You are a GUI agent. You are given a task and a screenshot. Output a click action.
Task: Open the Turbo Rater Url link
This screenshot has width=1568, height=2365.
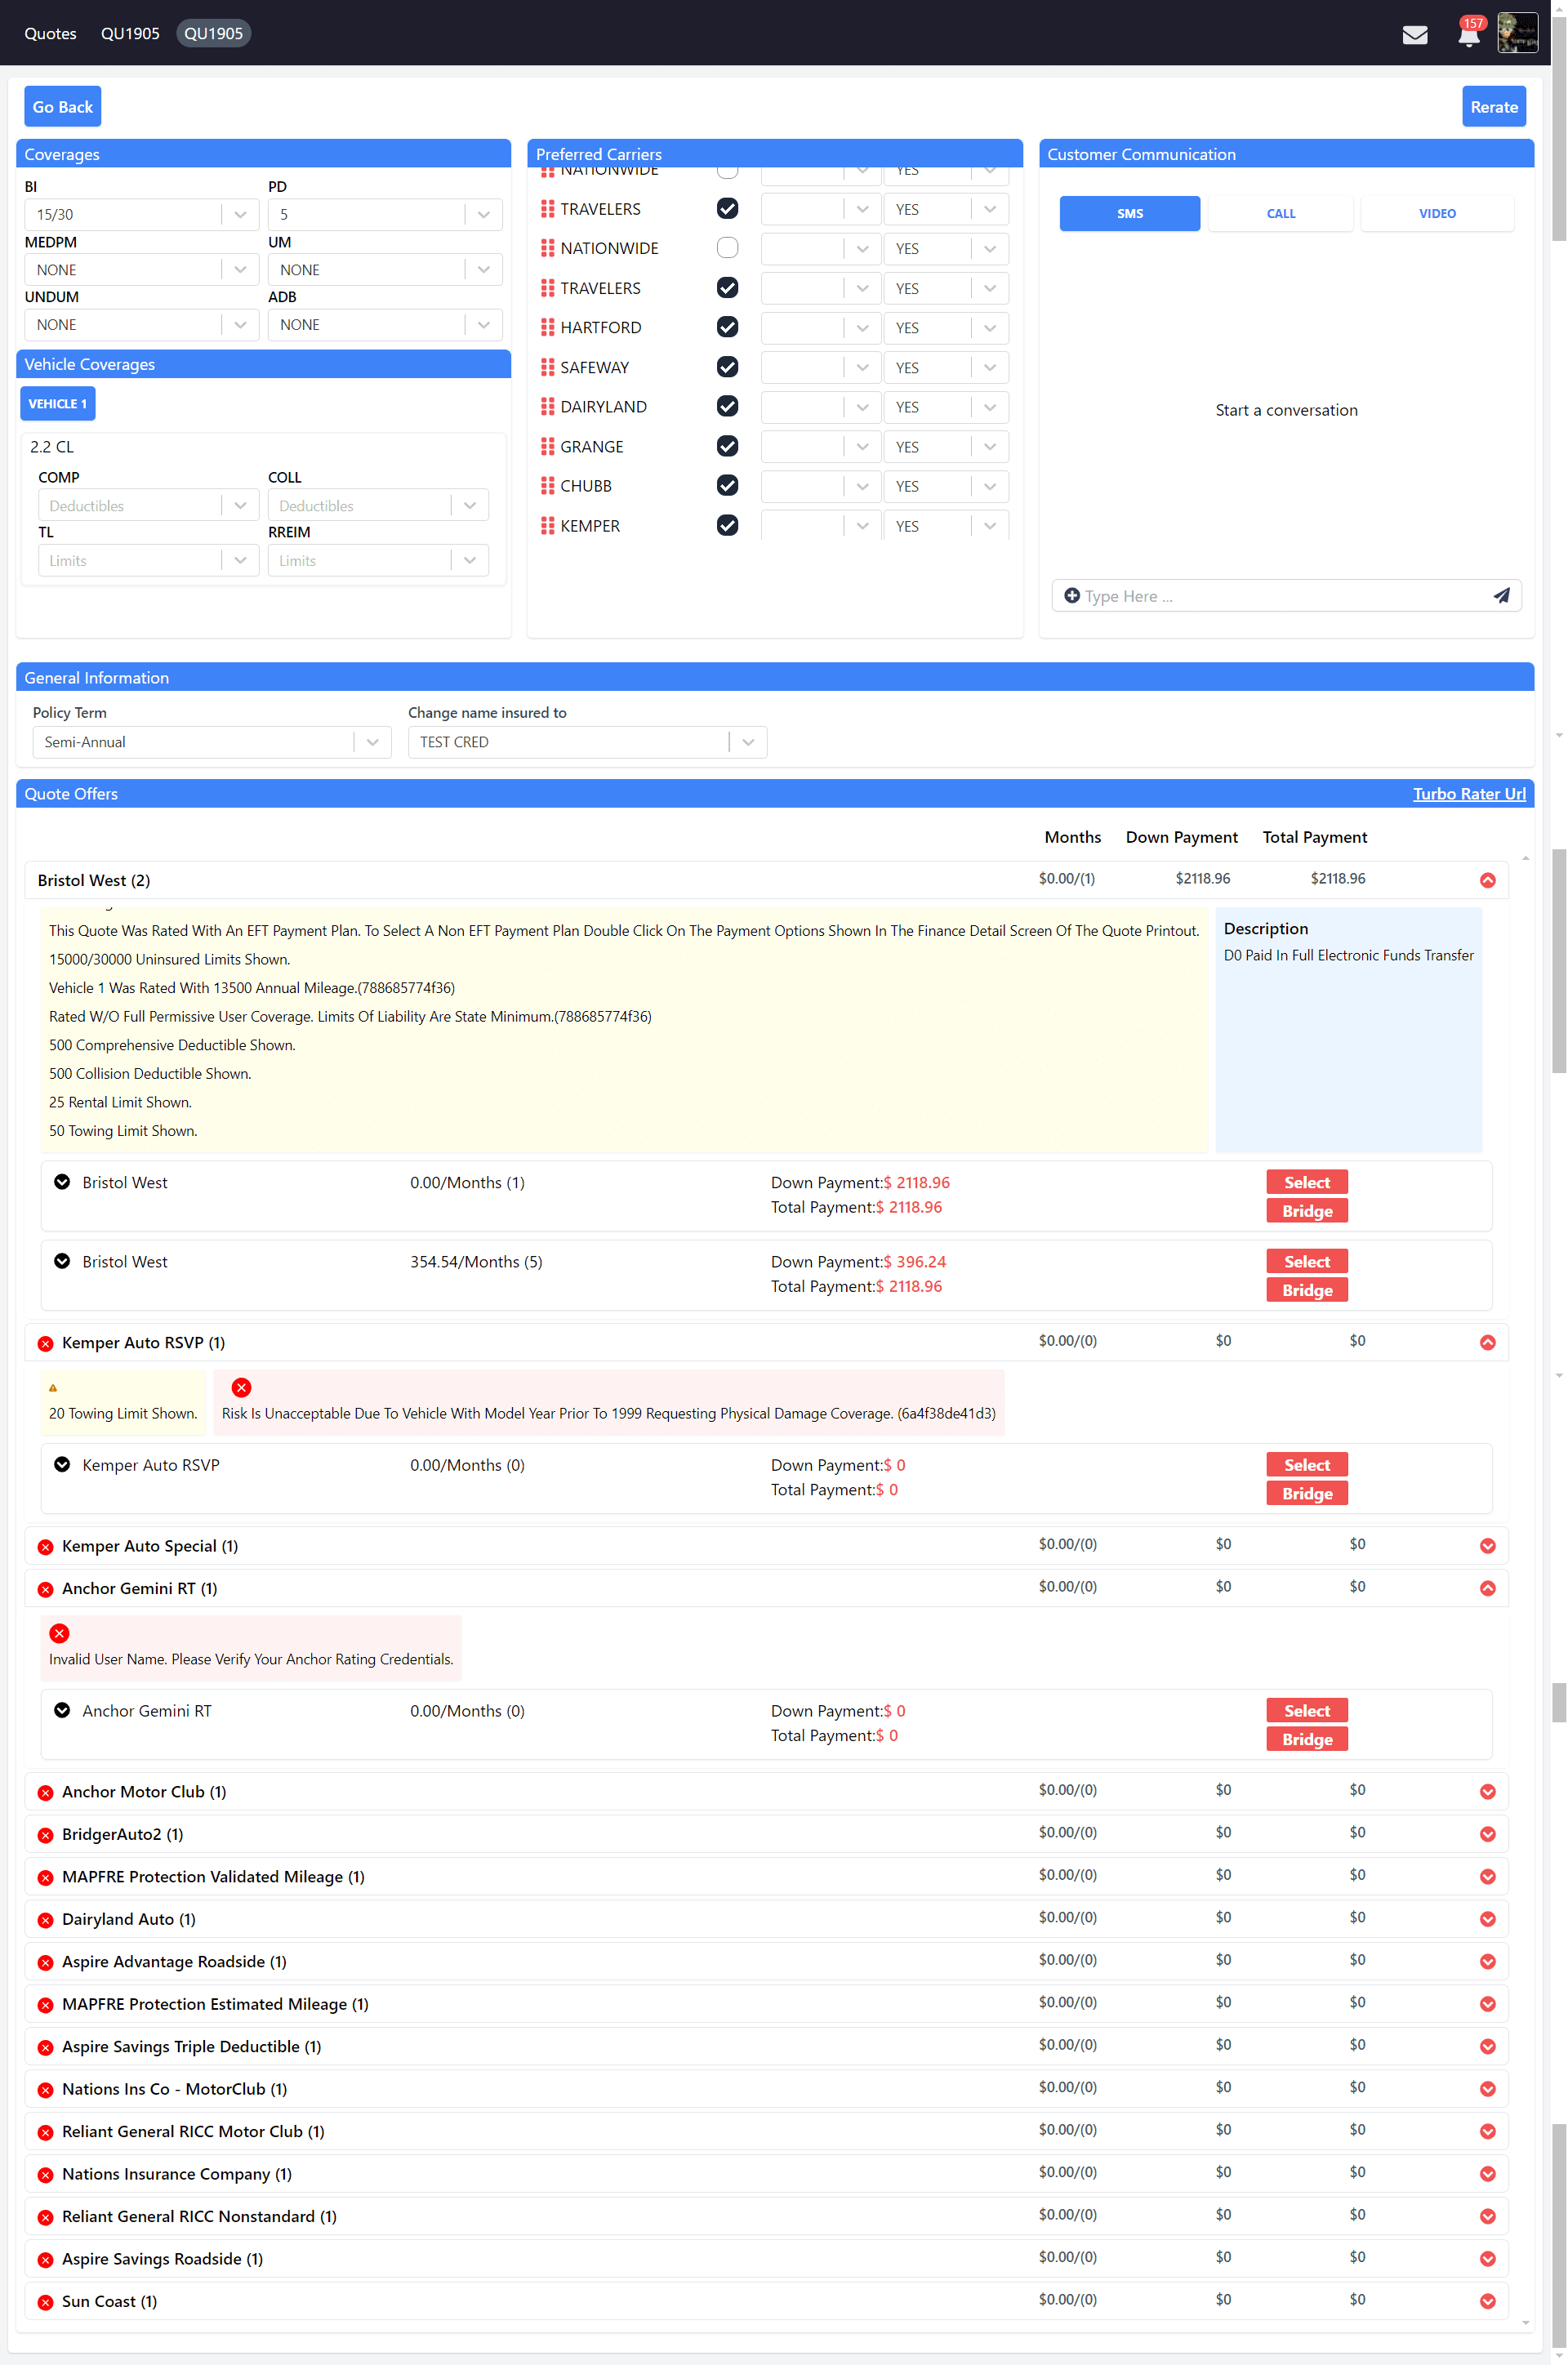[x=1468, y=793]
